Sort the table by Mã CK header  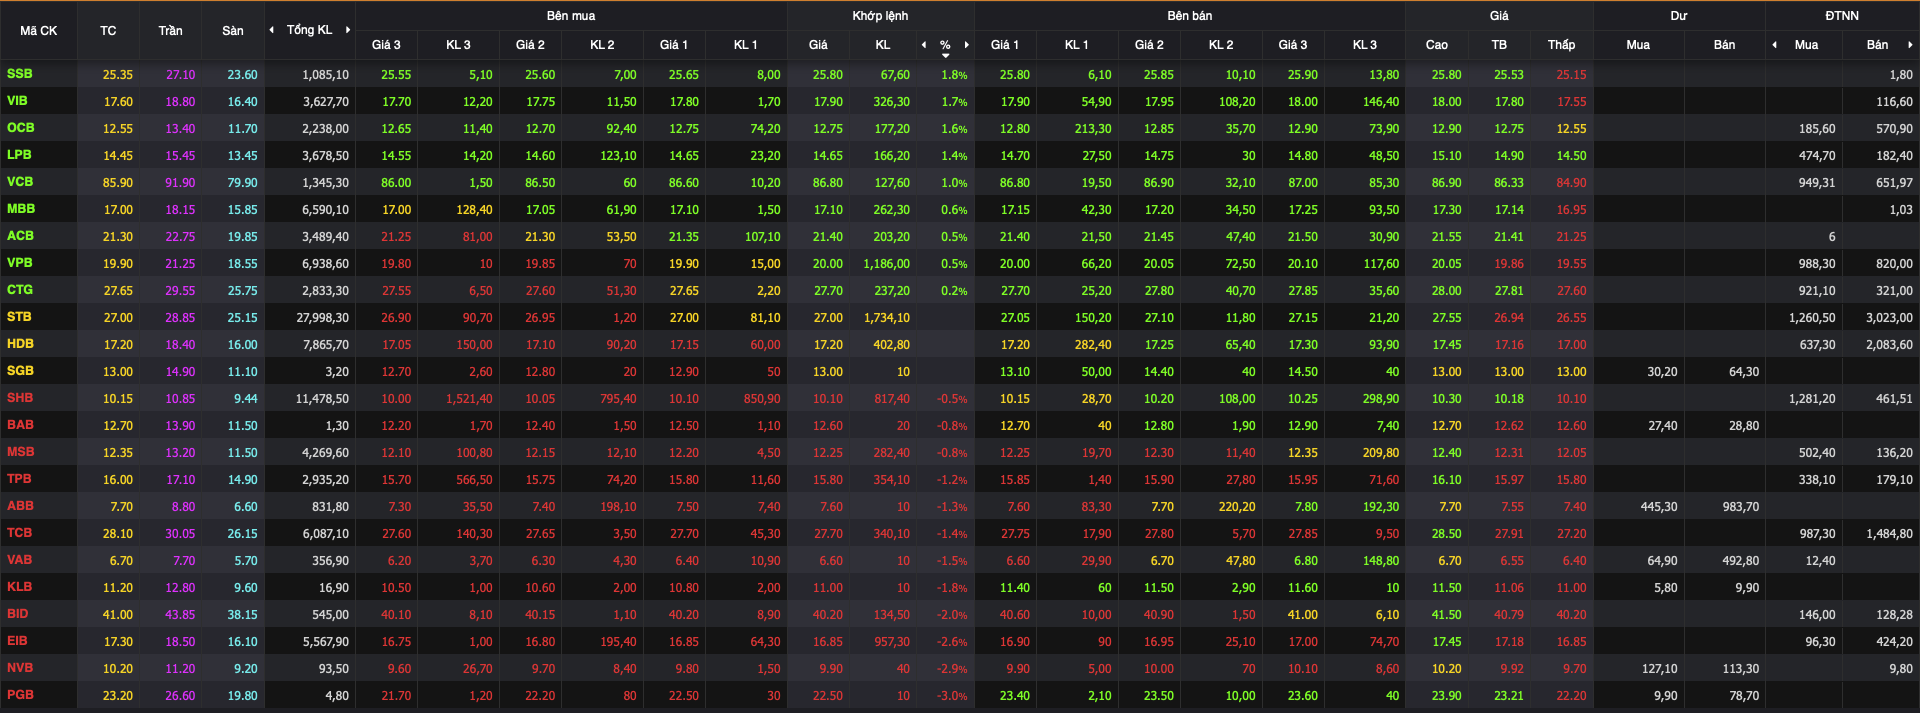click(x=39, y=31)
